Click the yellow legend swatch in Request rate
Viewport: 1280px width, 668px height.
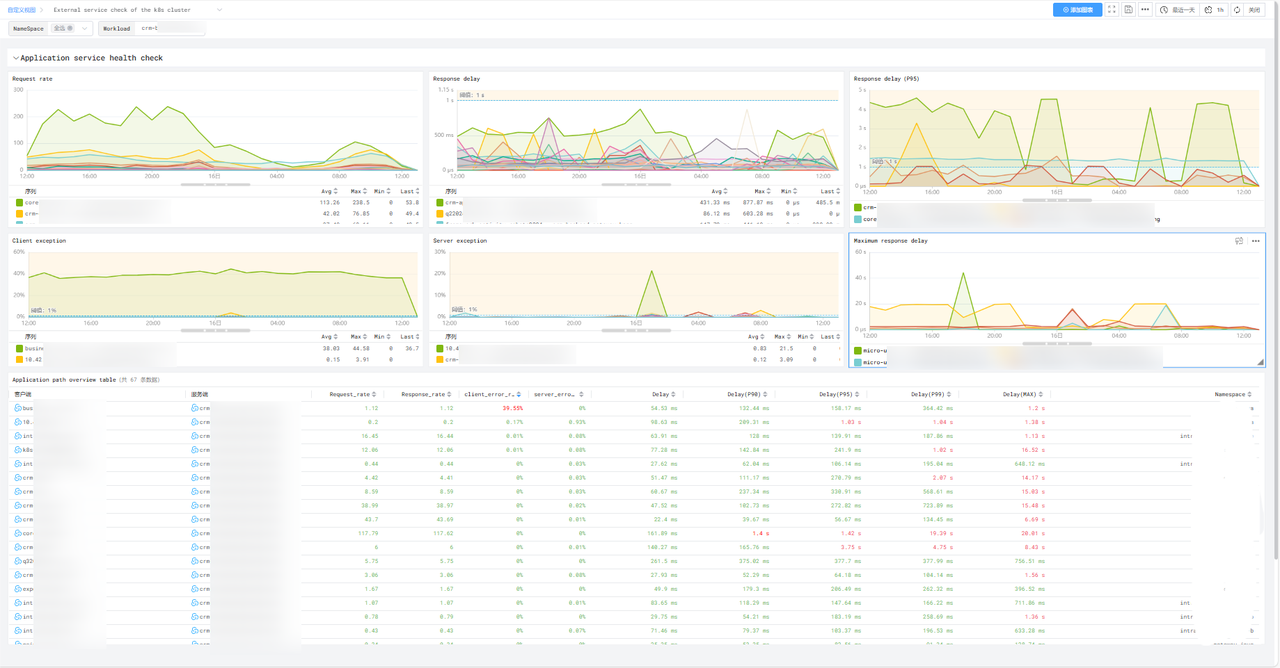[18, 213]
